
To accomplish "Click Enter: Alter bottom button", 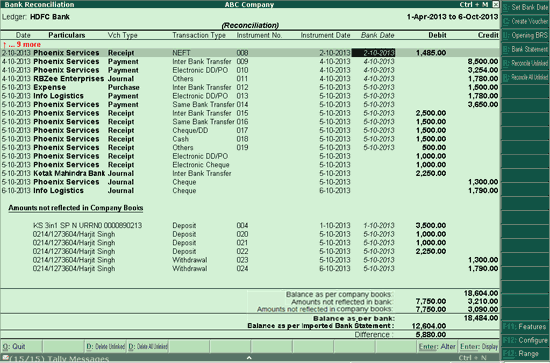I will coord(437,347).
